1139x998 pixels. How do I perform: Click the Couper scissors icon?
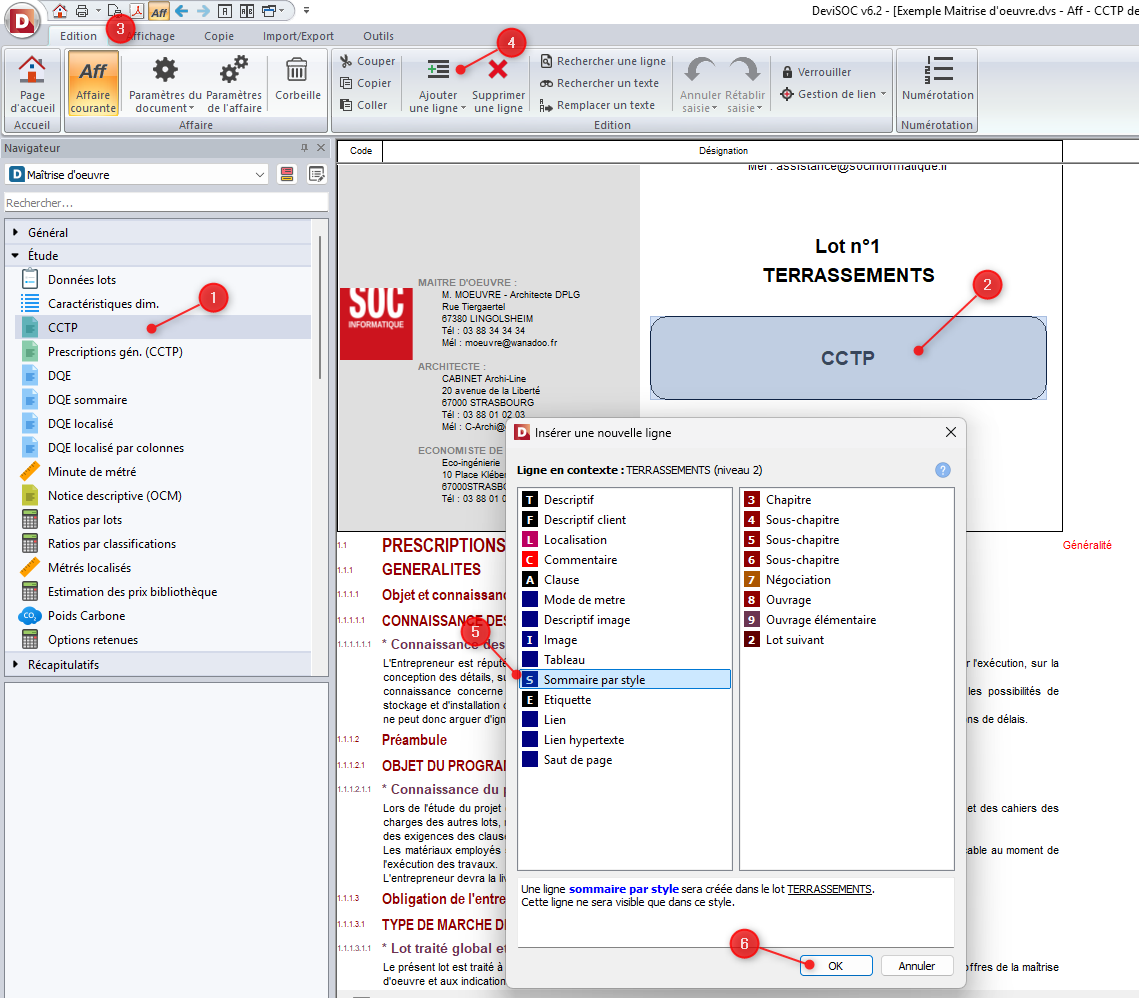tap(347, 61)
